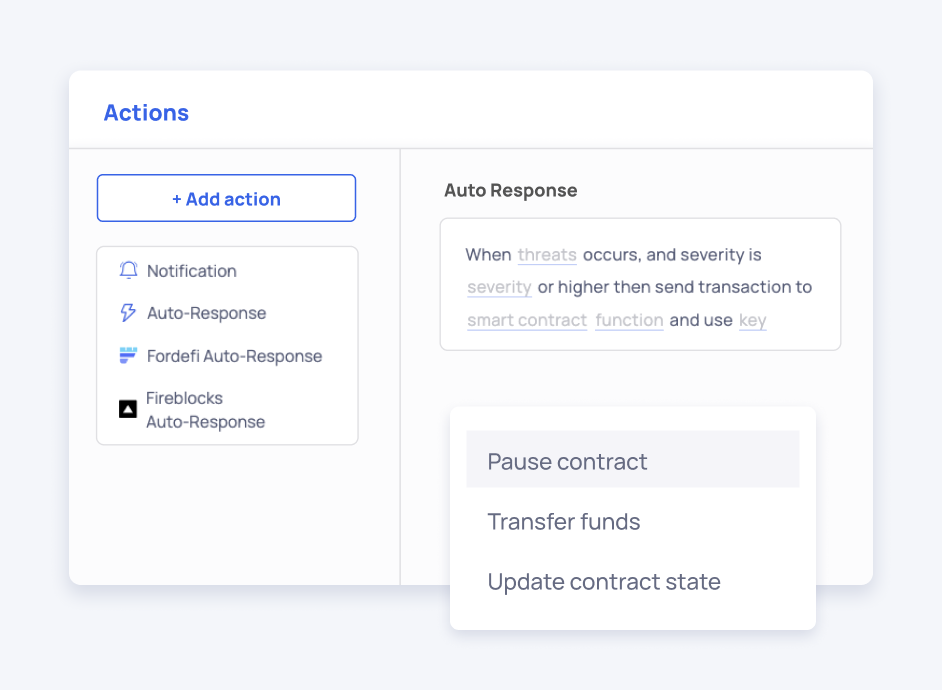Click the Auto-Response lightning bolt icon
The height and width of the screenshot is (690, 942).
click(128, 313)
